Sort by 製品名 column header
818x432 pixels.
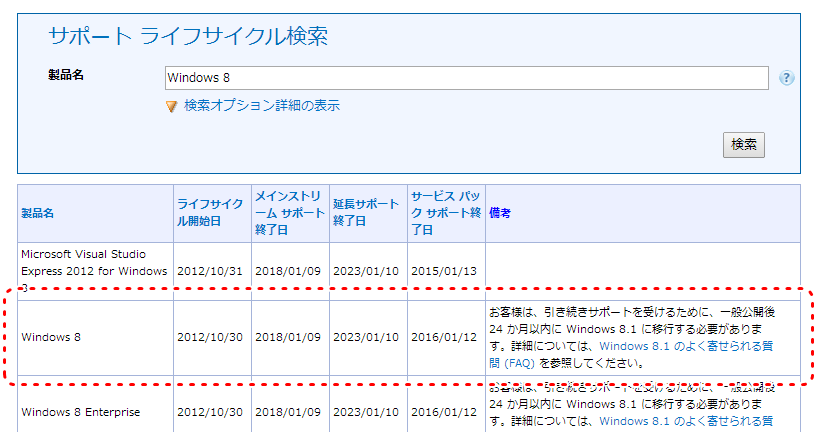[x=38, y=213]
